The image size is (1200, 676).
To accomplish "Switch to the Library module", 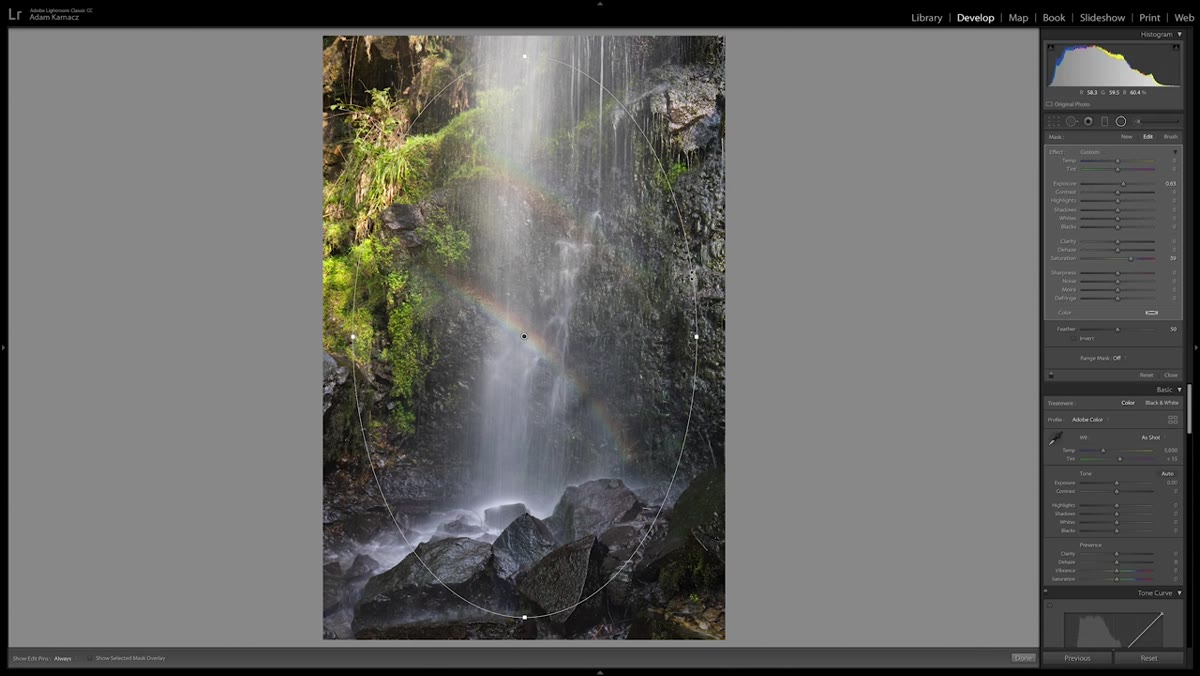I will (x=927, y=18).
